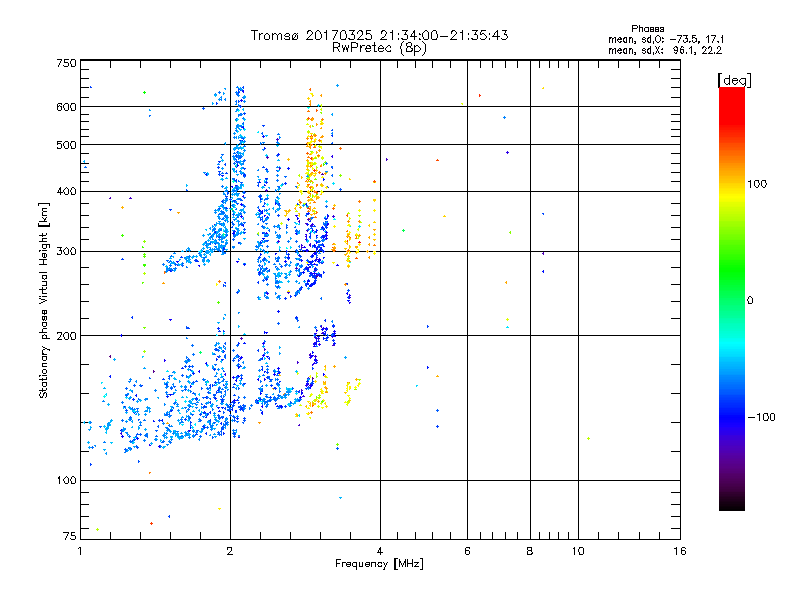This screenshot has height=600, width=800.
Task: Click the '16' frequency tick label
Action: [680, 551]
